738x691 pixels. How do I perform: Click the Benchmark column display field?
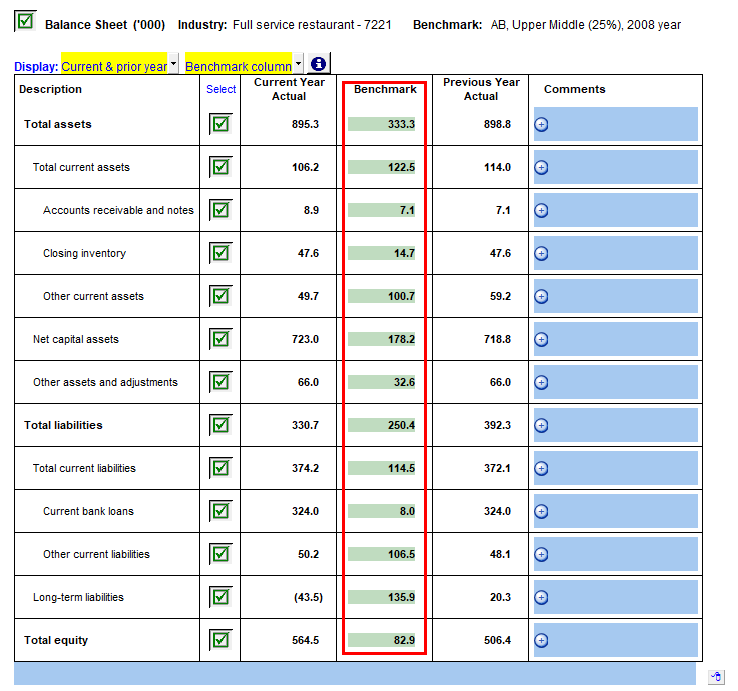[238, 63]
